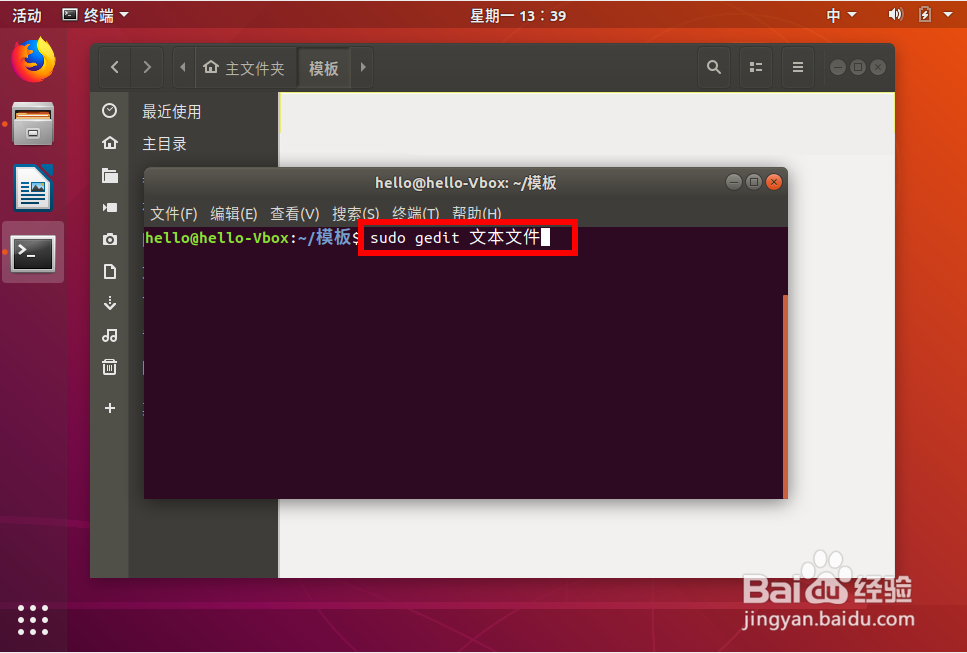Open the Videos sidebar icon
The width and height of the screenshot is (967, 653).
pyautogui.click(x=110, y=207)
